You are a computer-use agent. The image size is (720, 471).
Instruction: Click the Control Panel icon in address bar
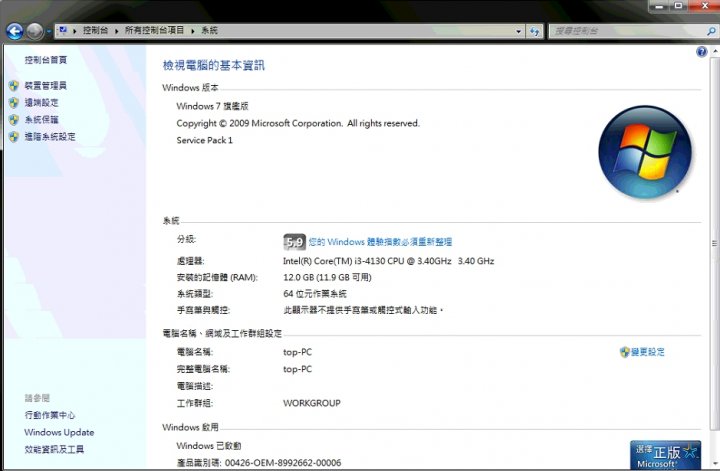pyautogui.click(x=63, y=30)
